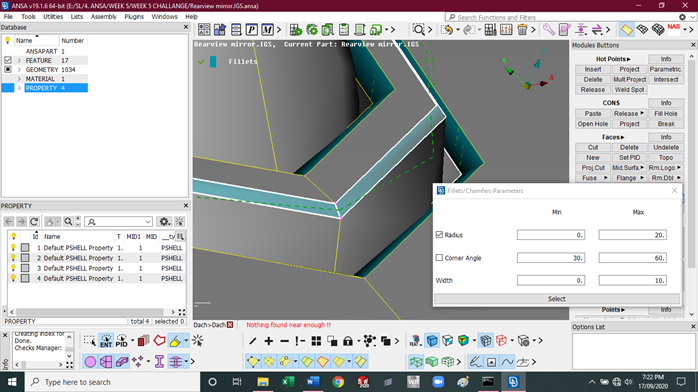
Task: Click the undo arrow icon in top toolbar
Action: (x=447, y=30)
